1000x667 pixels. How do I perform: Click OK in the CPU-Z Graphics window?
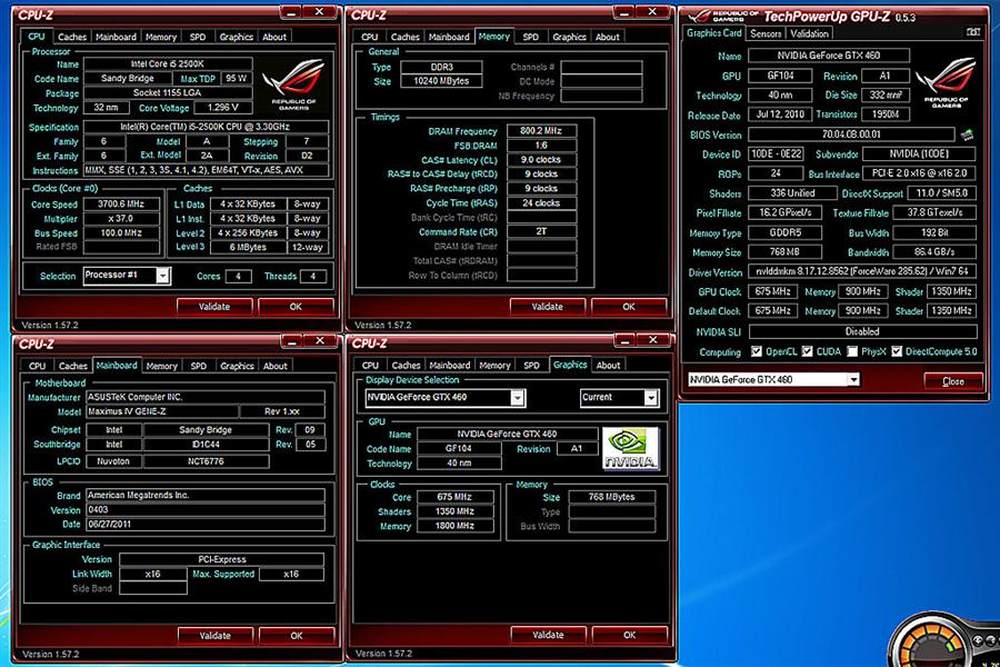629,635
